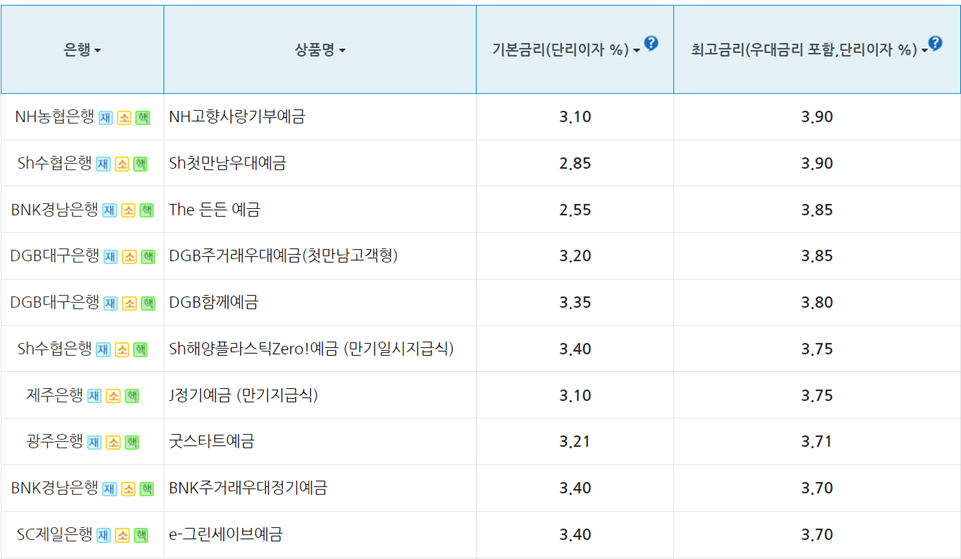Click blue 재 badge in SC제일은행 row

(x=103, y=536)
